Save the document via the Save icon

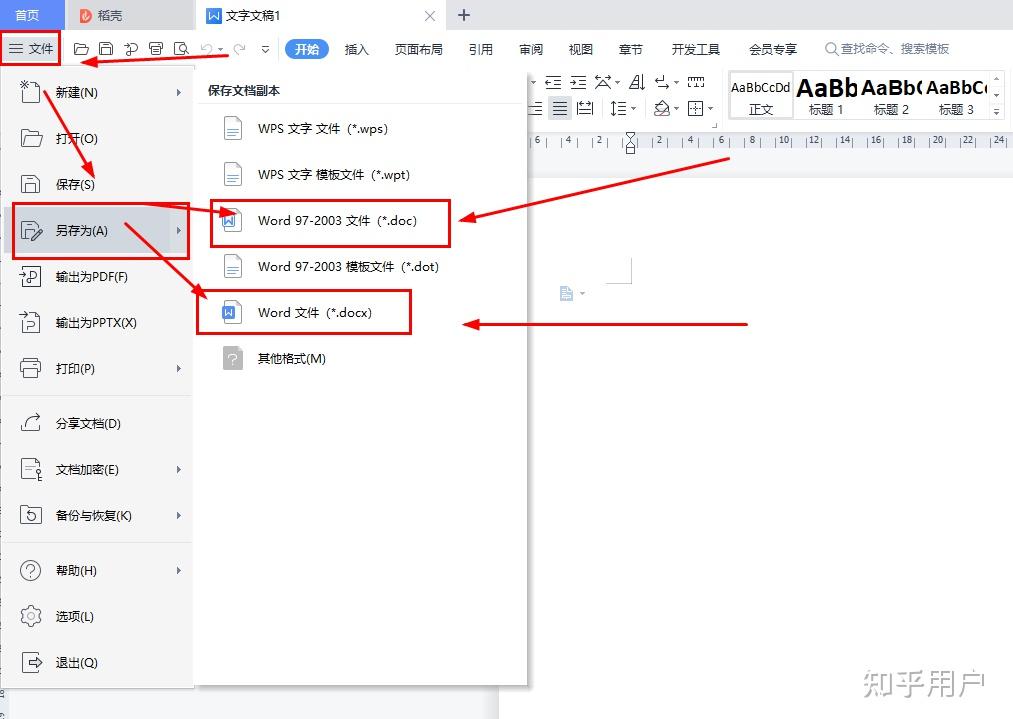point(106,48)
